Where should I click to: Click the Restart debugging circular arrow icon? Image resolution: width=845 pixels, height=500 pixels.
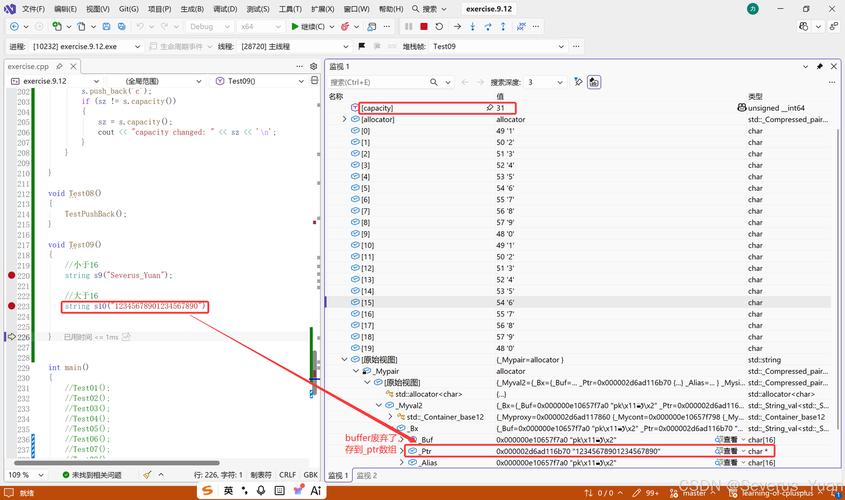tap(439, 26)
